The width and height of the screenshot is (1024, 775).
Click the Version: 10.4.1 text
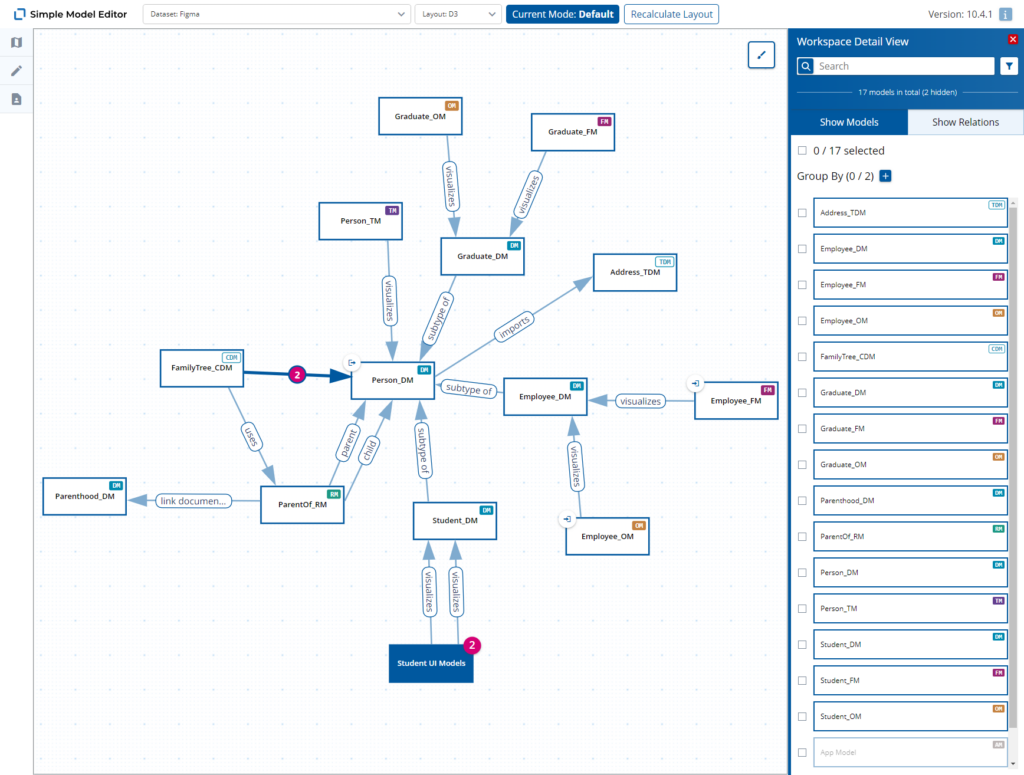(x=960, y=14)
